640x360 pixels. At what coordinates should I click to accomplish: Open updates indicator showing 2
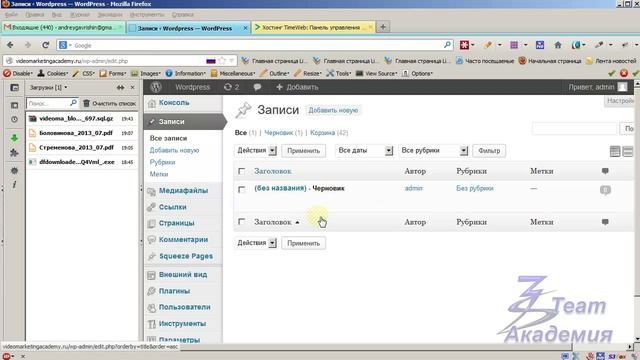pyautogui.click(x=231, y=87)
